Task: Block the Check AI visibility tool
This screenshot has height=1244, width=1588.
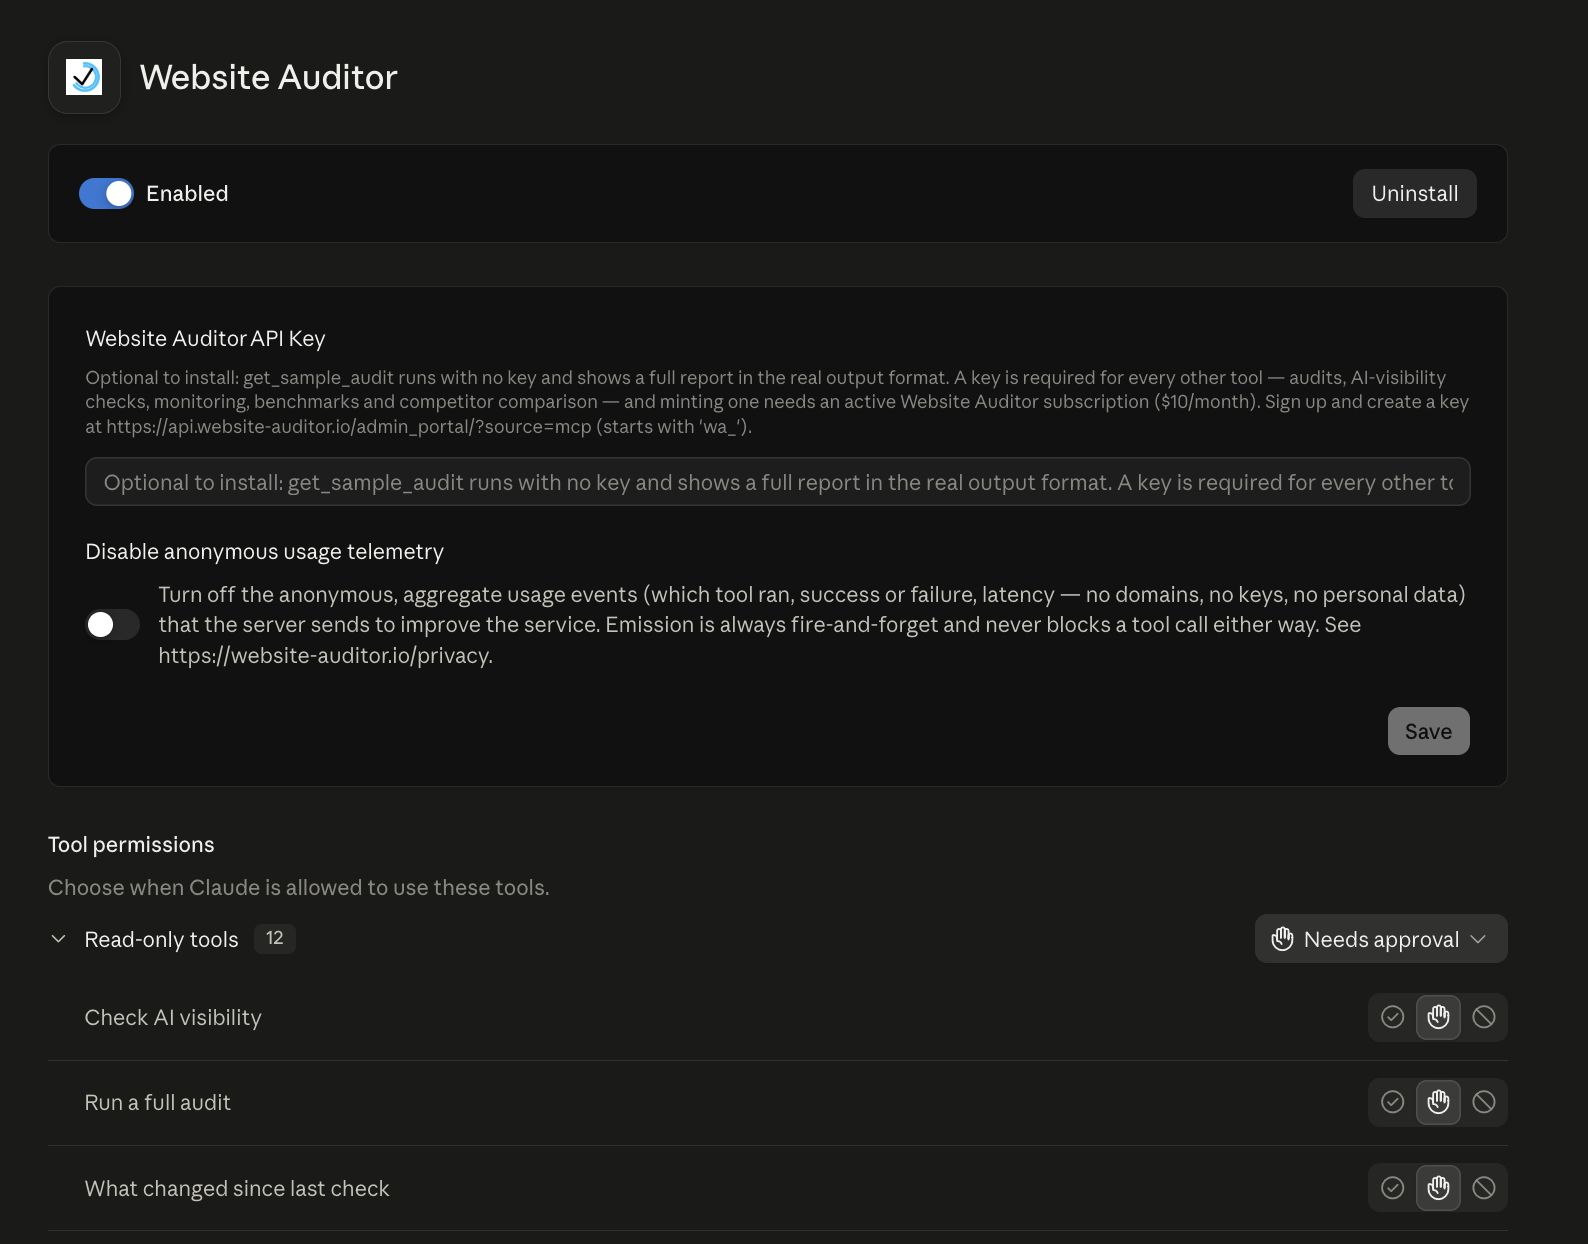Action: click(x=1484, y=1017)
